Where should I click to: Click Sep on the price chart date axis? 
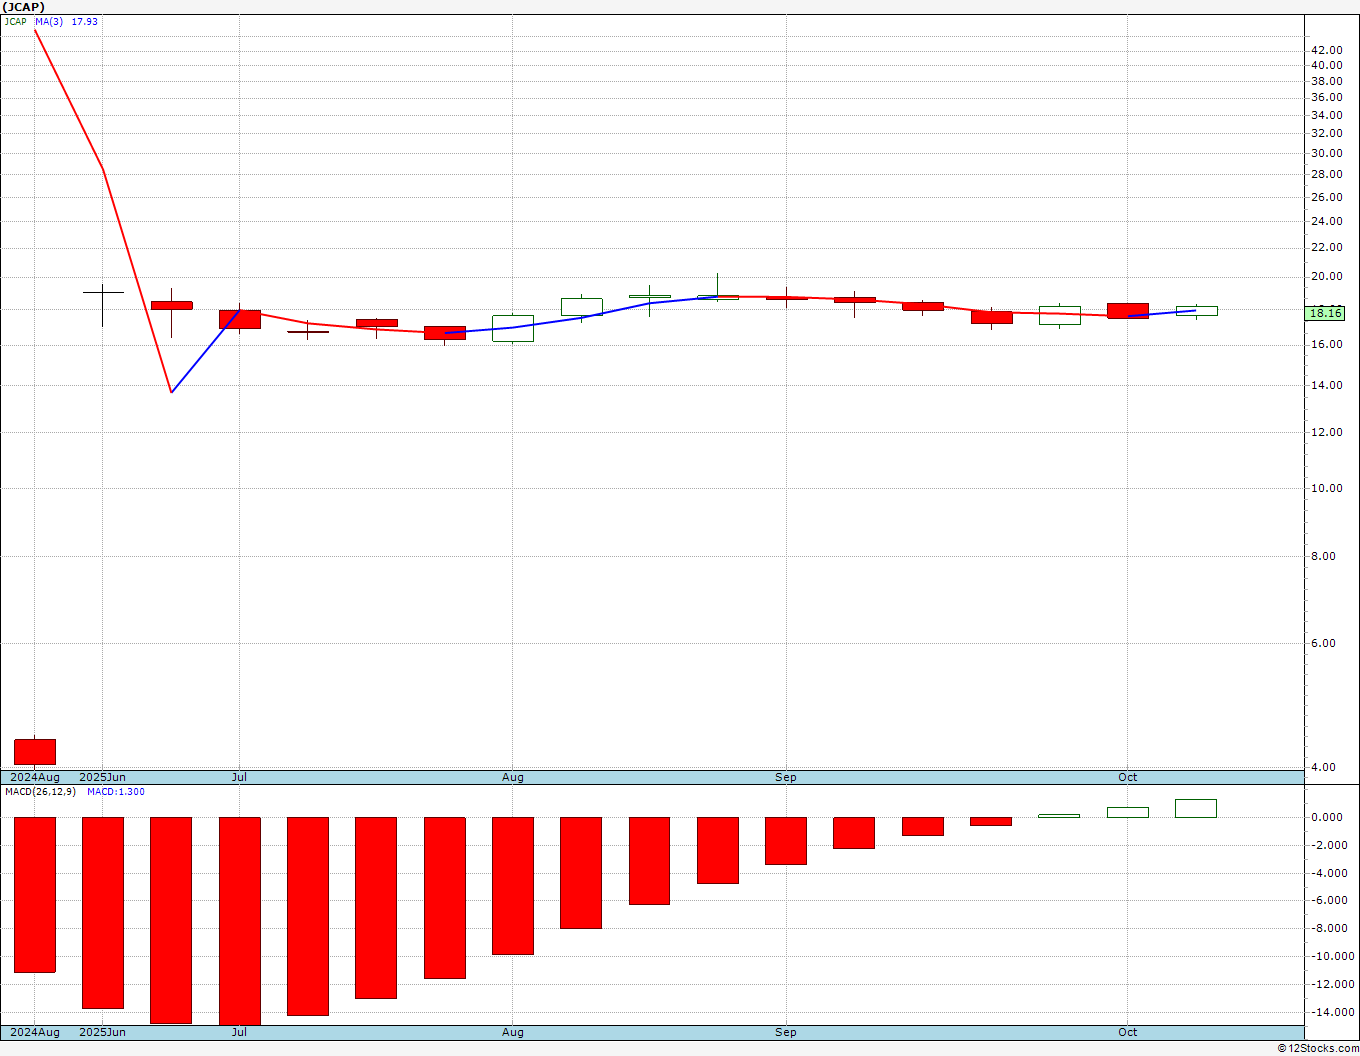[x=786, y=777]
